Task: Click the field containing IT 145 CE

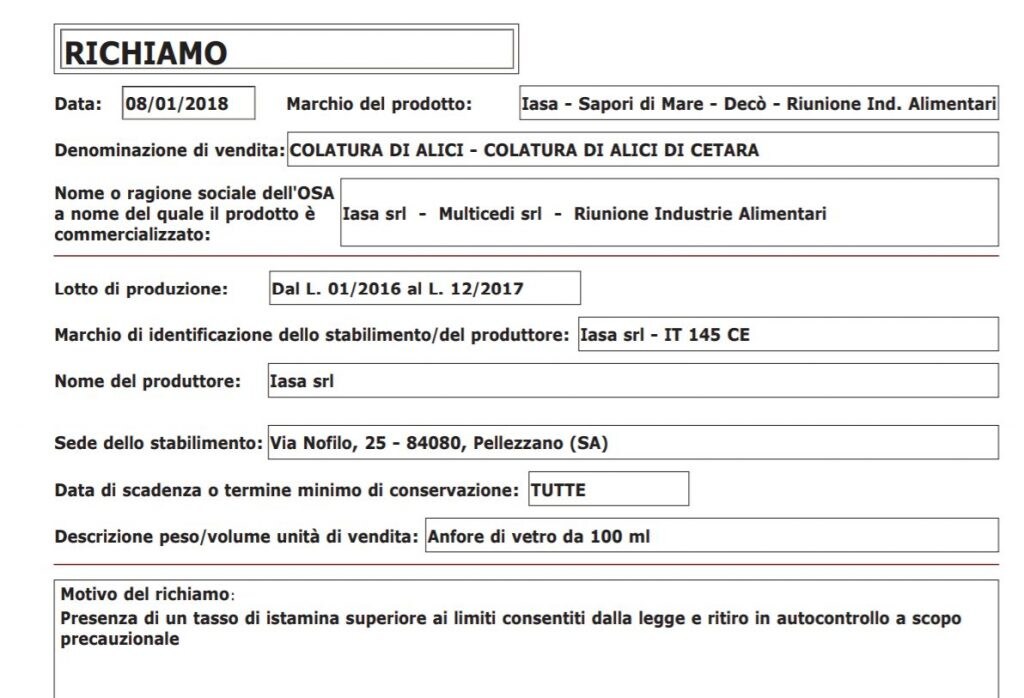Action: [x=788, y=334]
